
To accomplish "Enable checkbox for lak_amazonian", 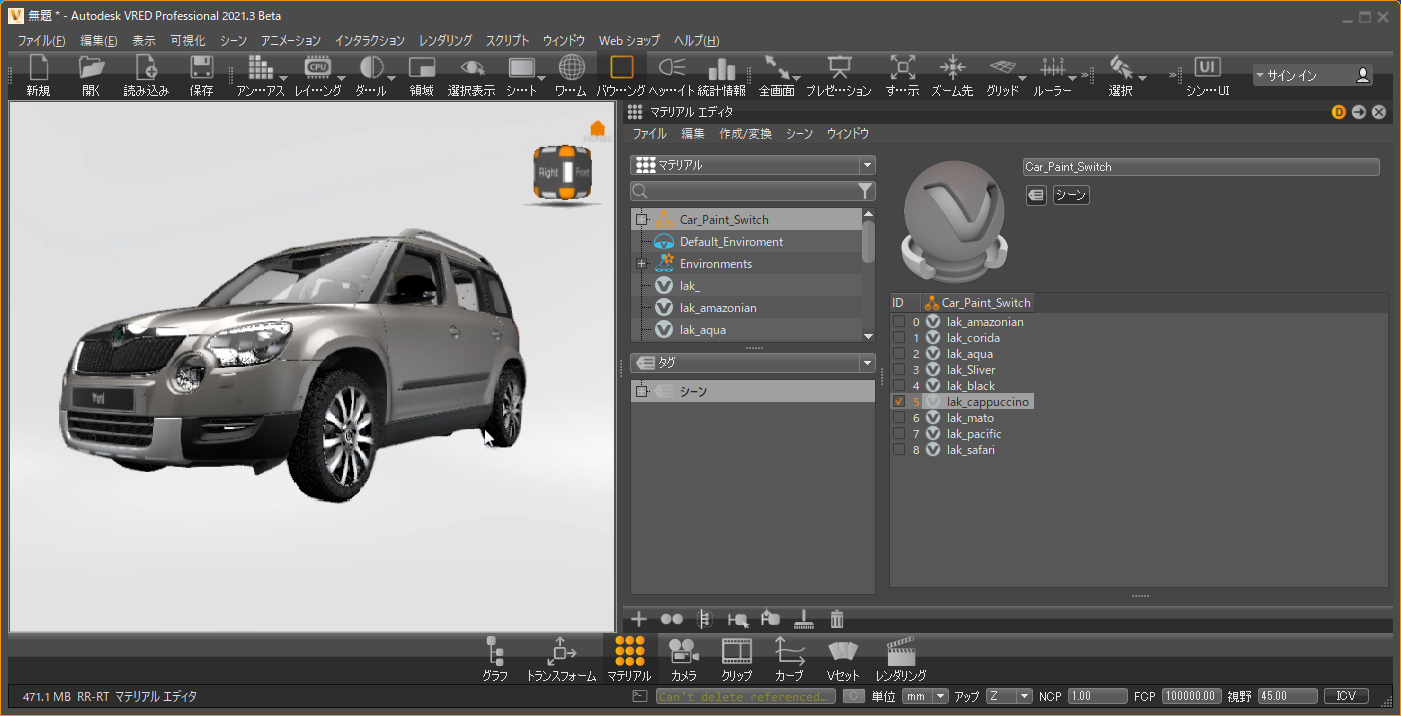I will pos(899,322).
